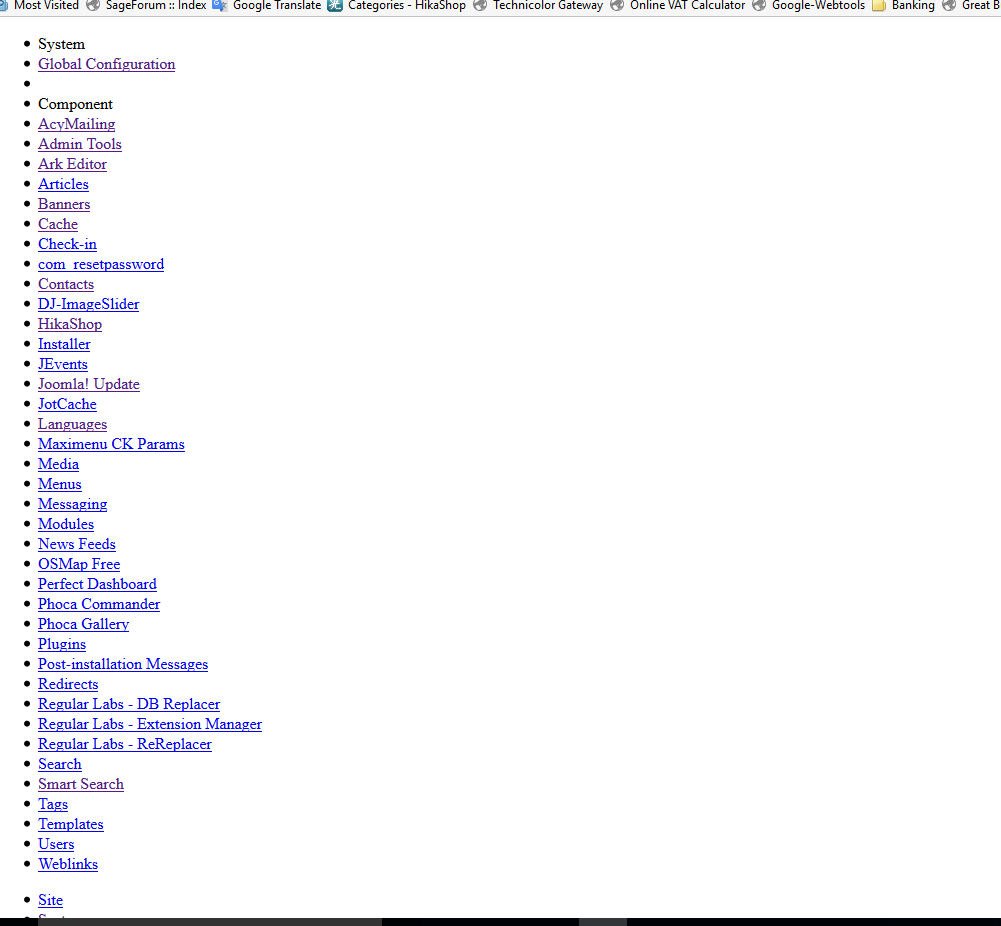Click the Online VAT Calculator globe icon
The height and width of the screenshot is (926, 1001).
pyautogui.click(x=617, y=5)
